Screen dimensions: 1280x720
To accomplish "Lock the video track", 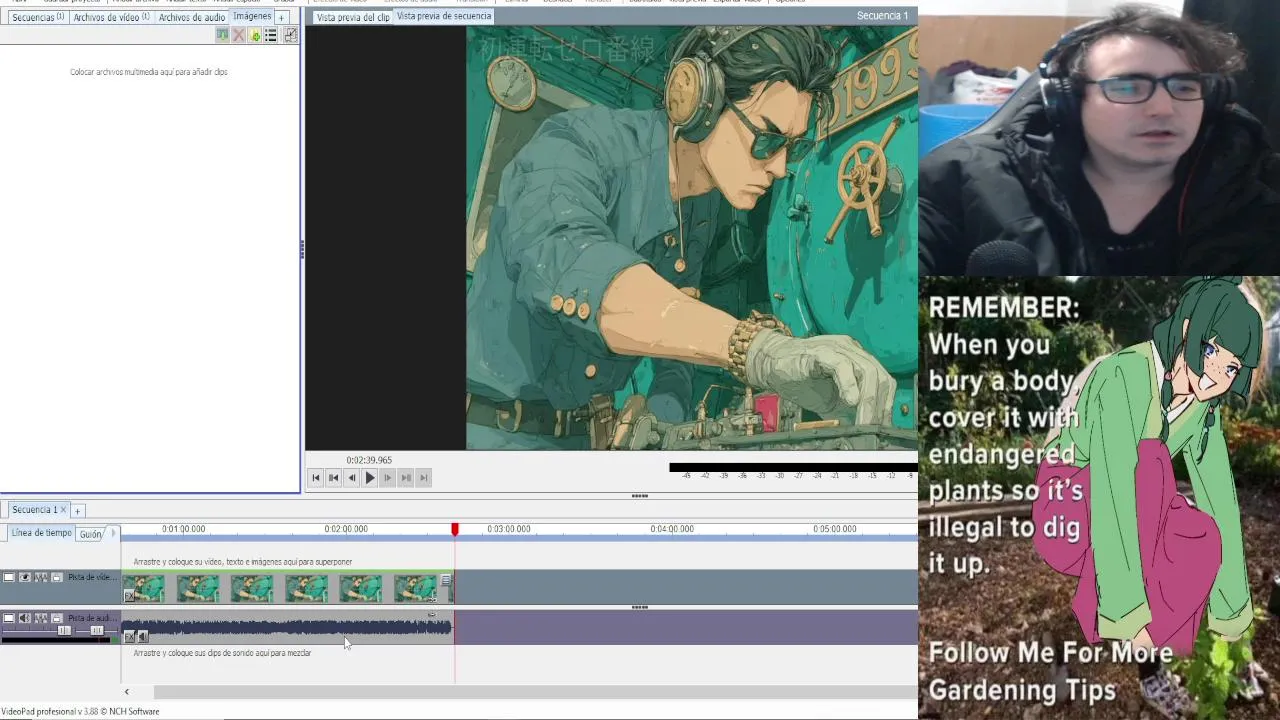I will point(57,577).
